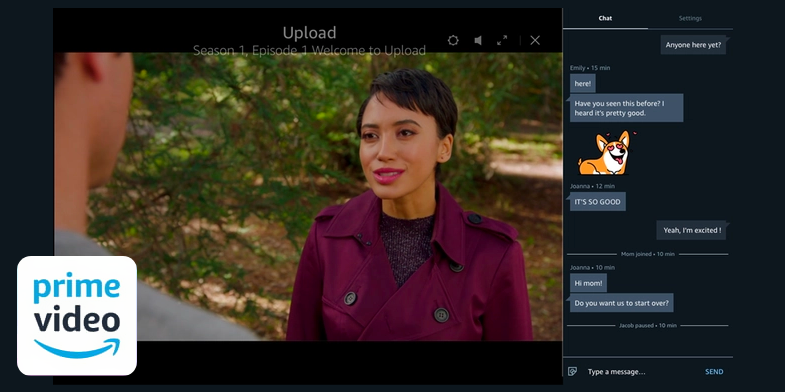The width and height of the screenshot is (785, 392).
Task: Click the video frame to toggle playback
Action: pos(308,197)
